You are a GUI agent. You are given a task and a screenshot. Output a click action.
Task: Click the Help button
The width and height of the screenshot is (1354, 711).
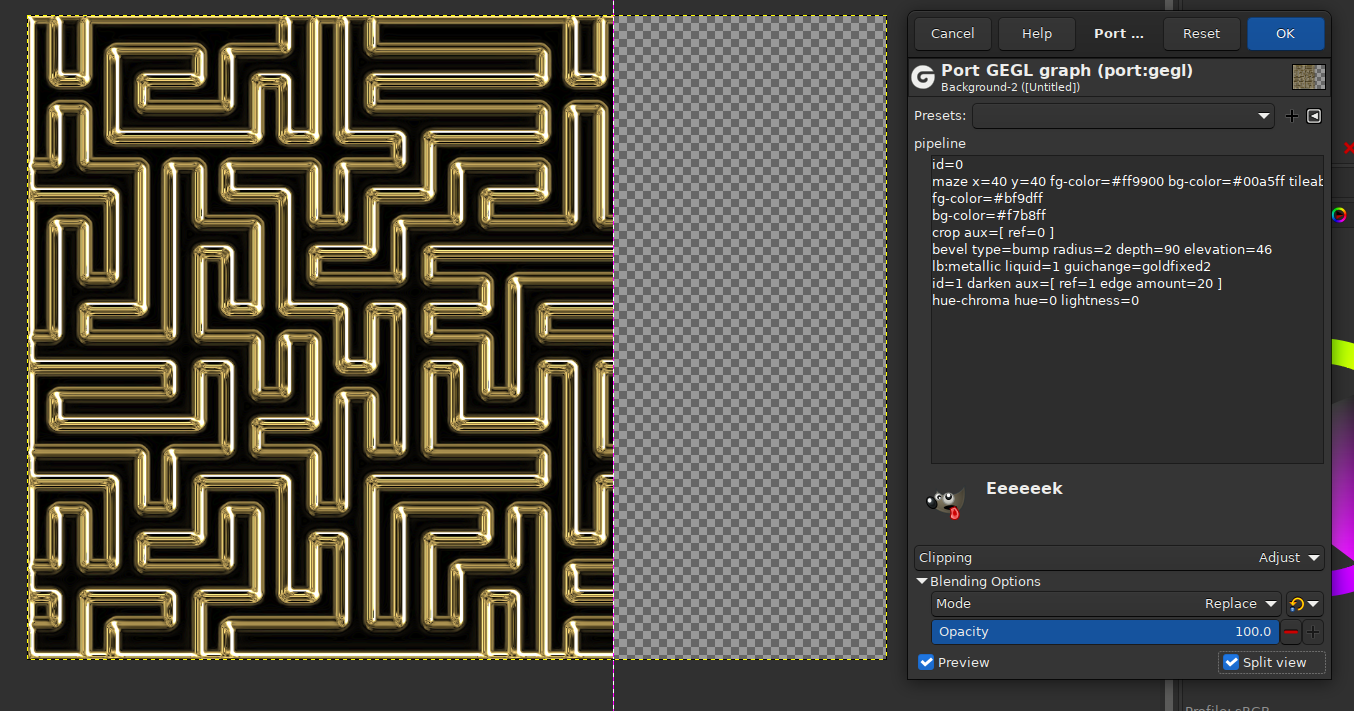pyautogui.click(x=1037, y=34)
